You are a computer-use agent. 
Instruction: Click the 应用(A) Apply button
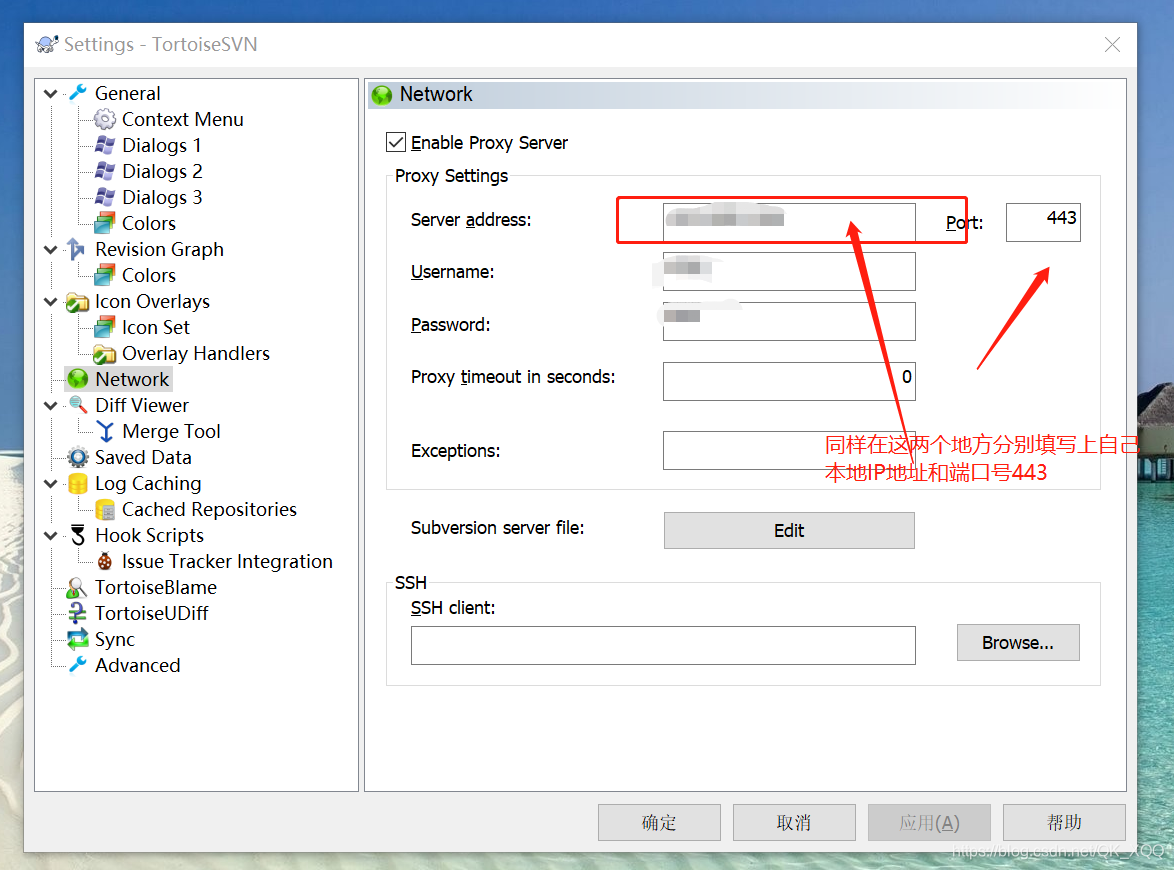[929, 822]
